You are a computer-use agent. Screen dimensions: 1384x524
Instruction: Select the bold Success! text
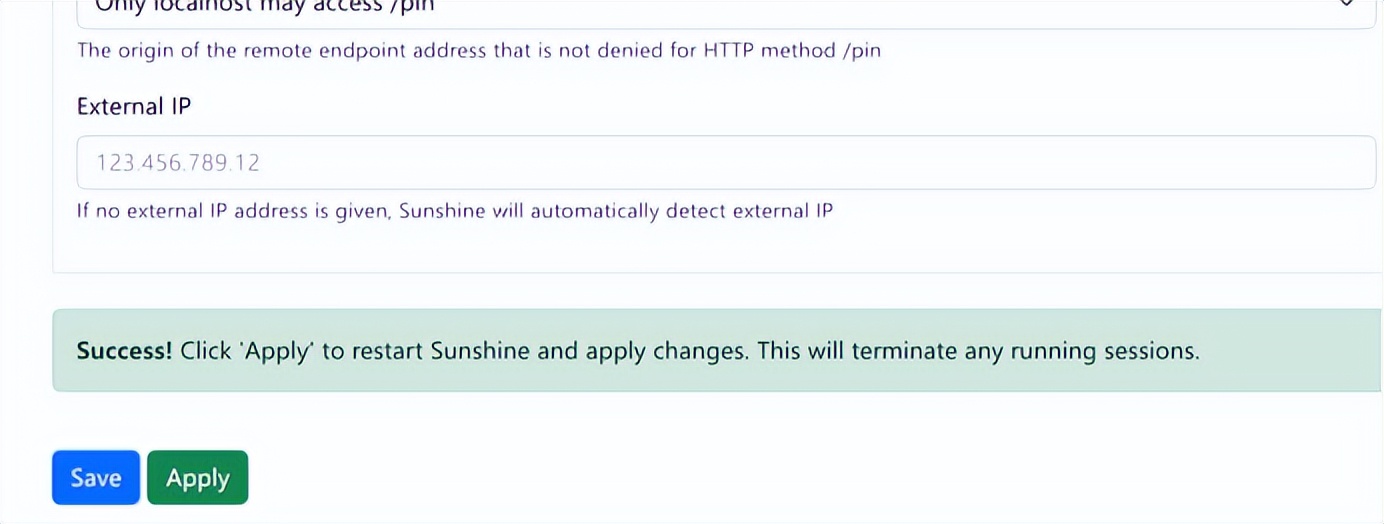coord(124,351)
